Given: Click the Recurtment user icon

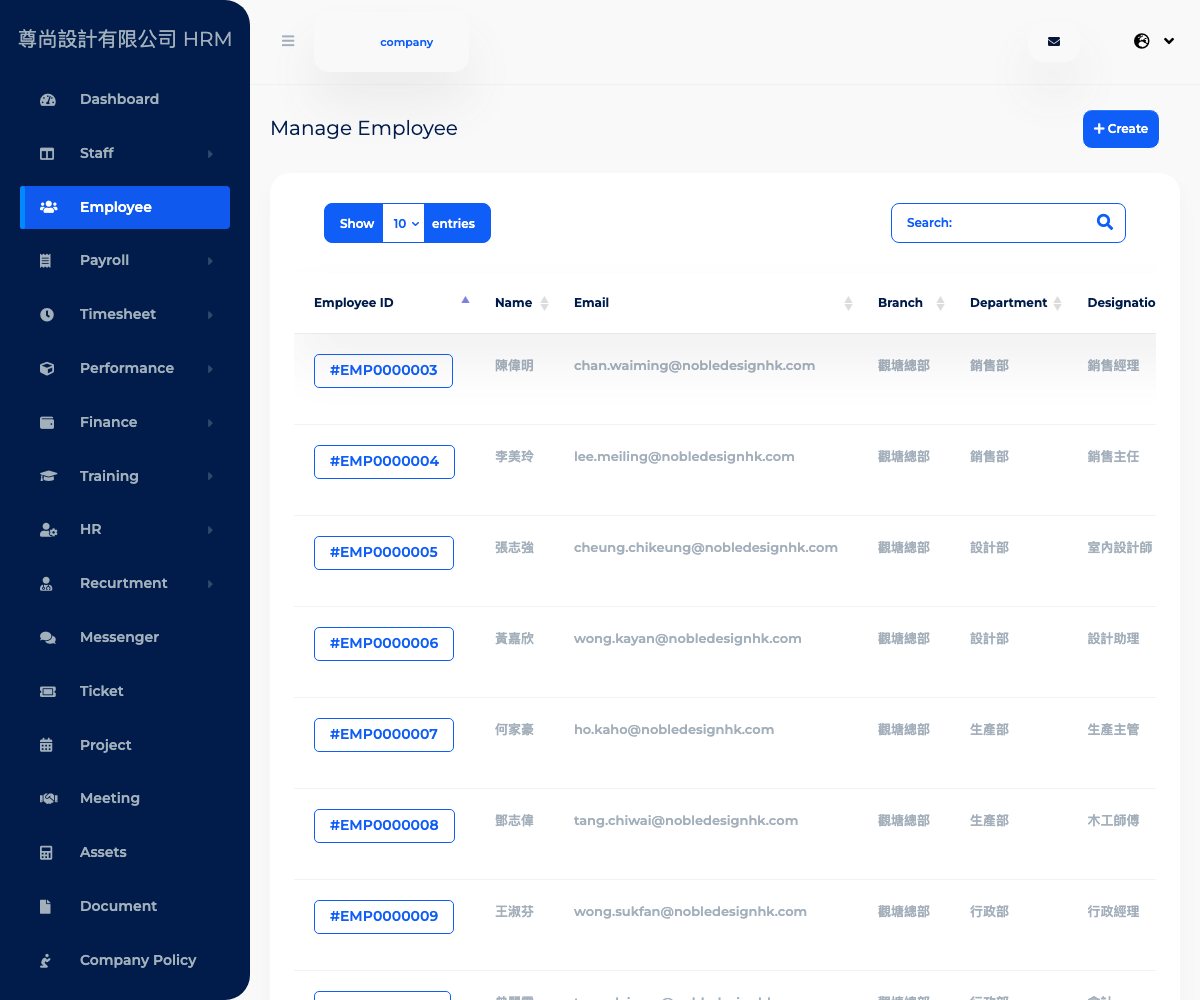Looking at the screenshot, I should coord(46,584).
